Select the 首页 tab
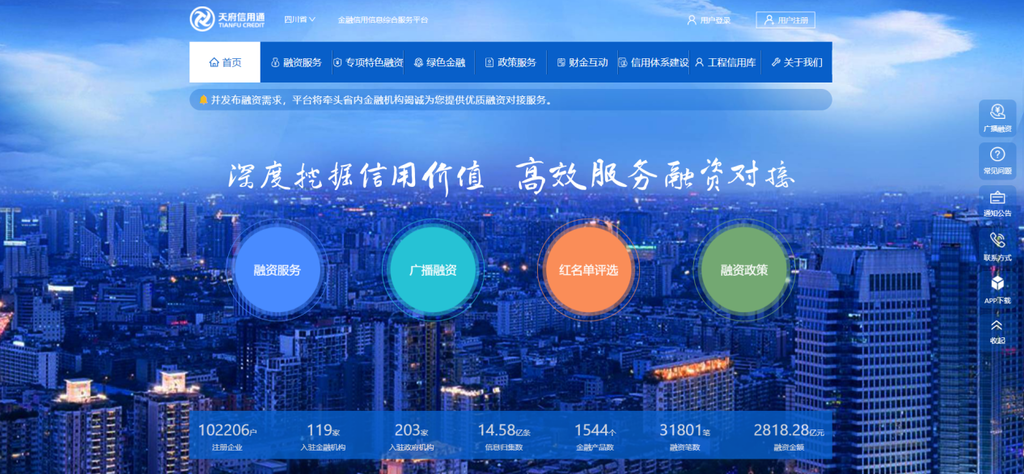The width and height of the screenshot is (1024, 474). pyautogui.click(x=225, y=62)
